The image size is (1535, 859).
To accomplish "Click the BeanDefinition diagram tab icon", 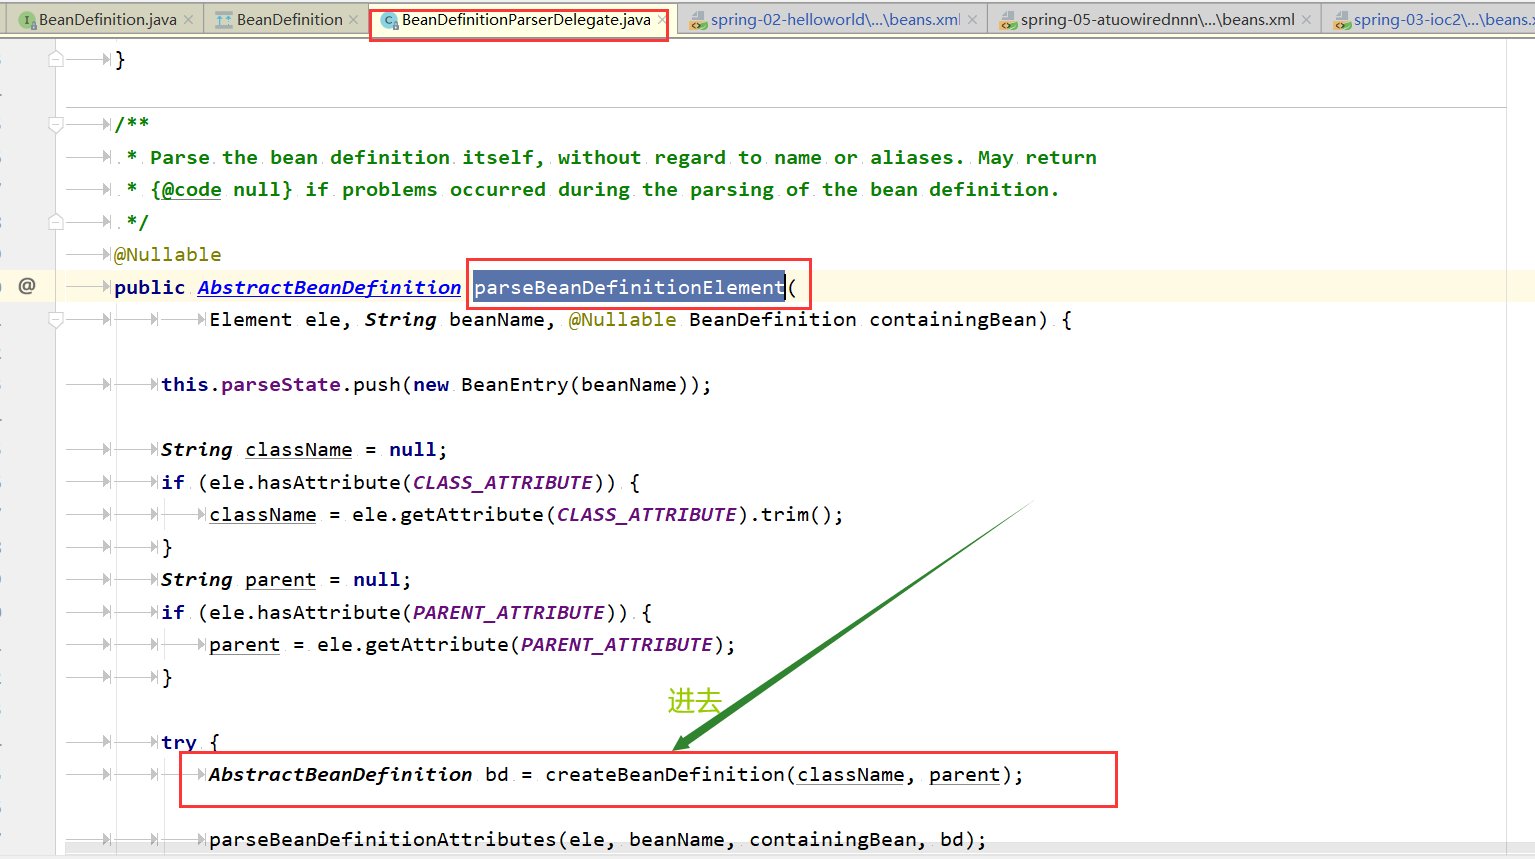I will pos(224,20).
